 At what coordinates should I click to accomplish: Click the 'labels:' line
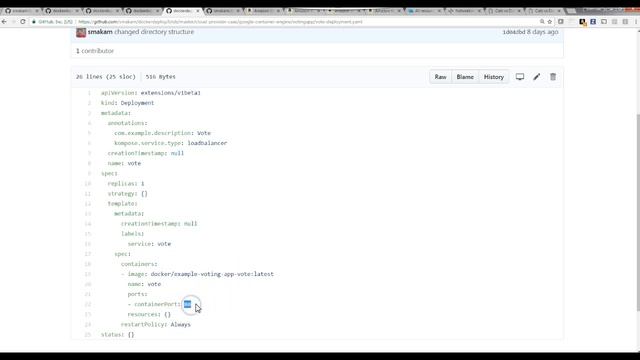click(132, 233)
